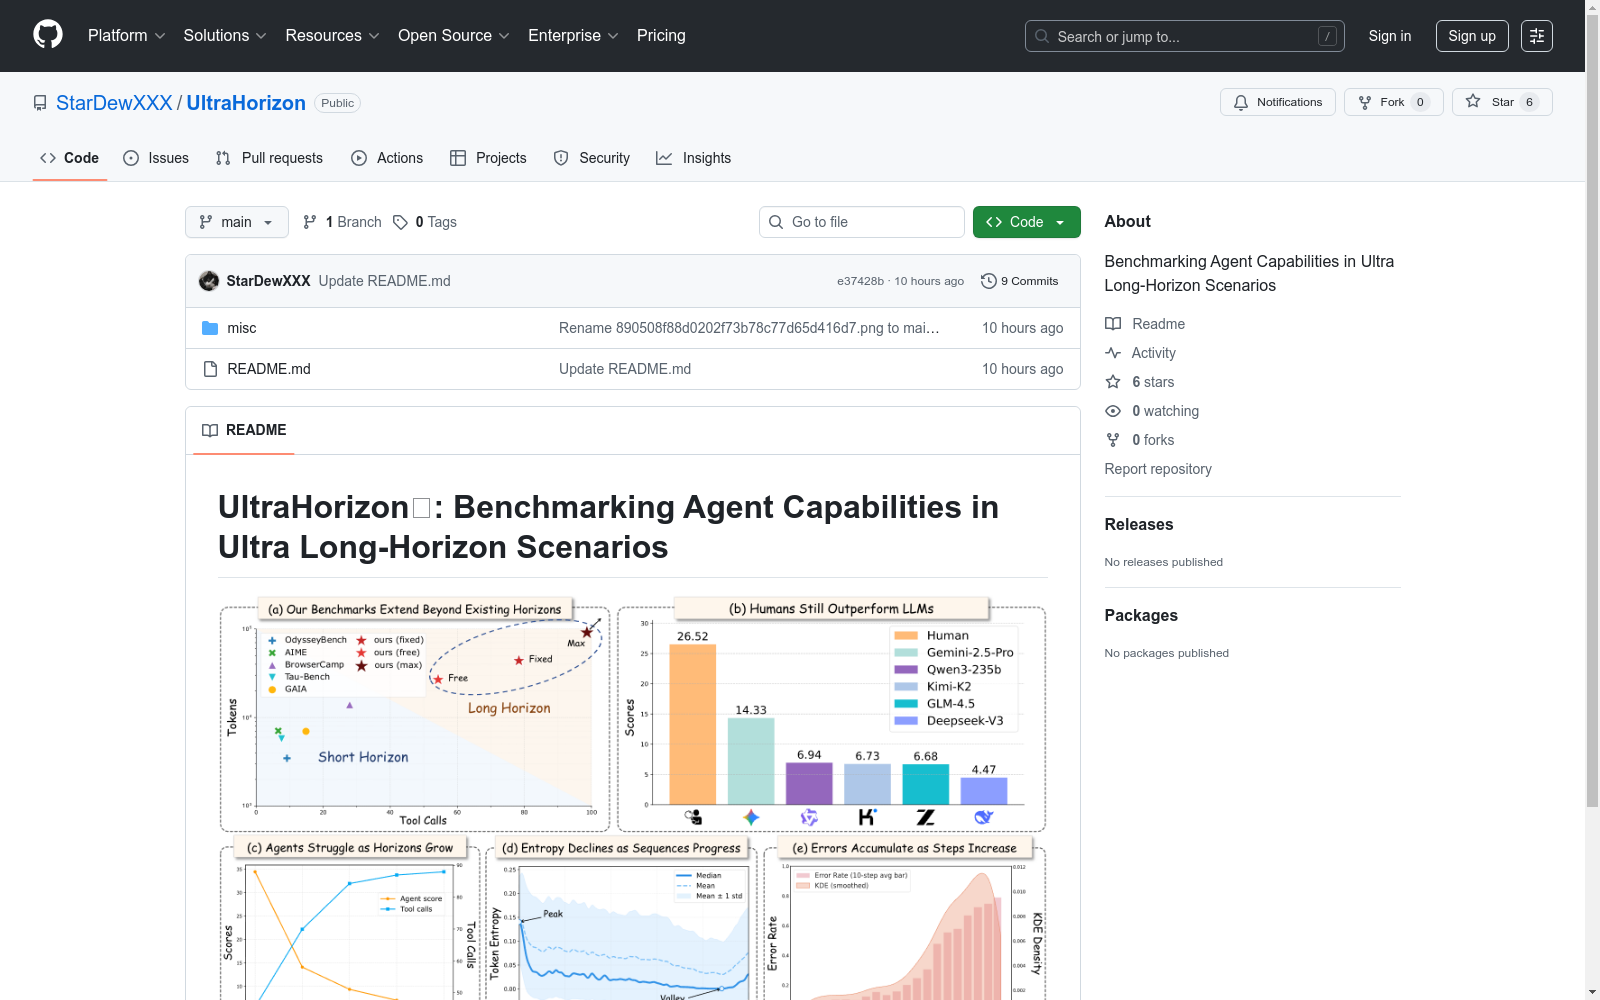Click the Report repository link
1600x1000 pixels.
point(1158,469)
